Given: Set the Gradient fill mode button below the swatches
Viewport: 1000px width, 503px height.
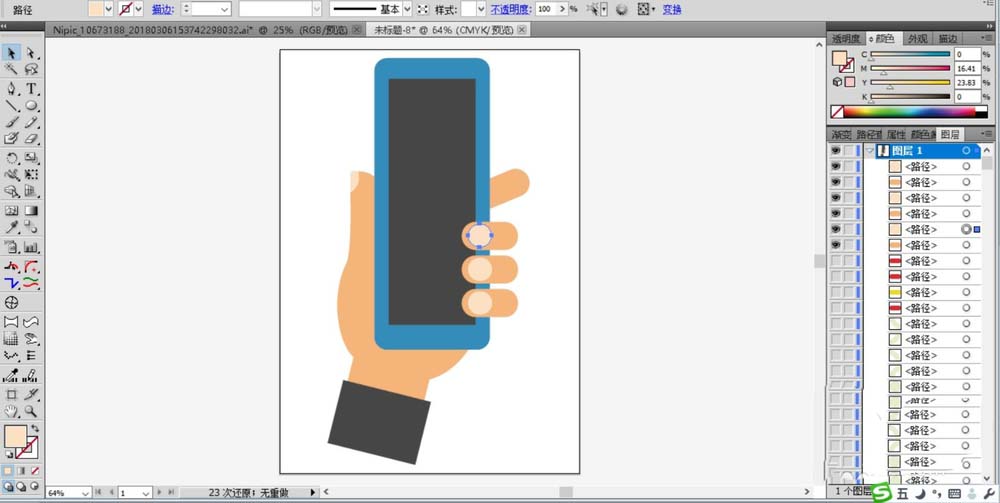Looking at the screenshot, I should tap(21, 470).
